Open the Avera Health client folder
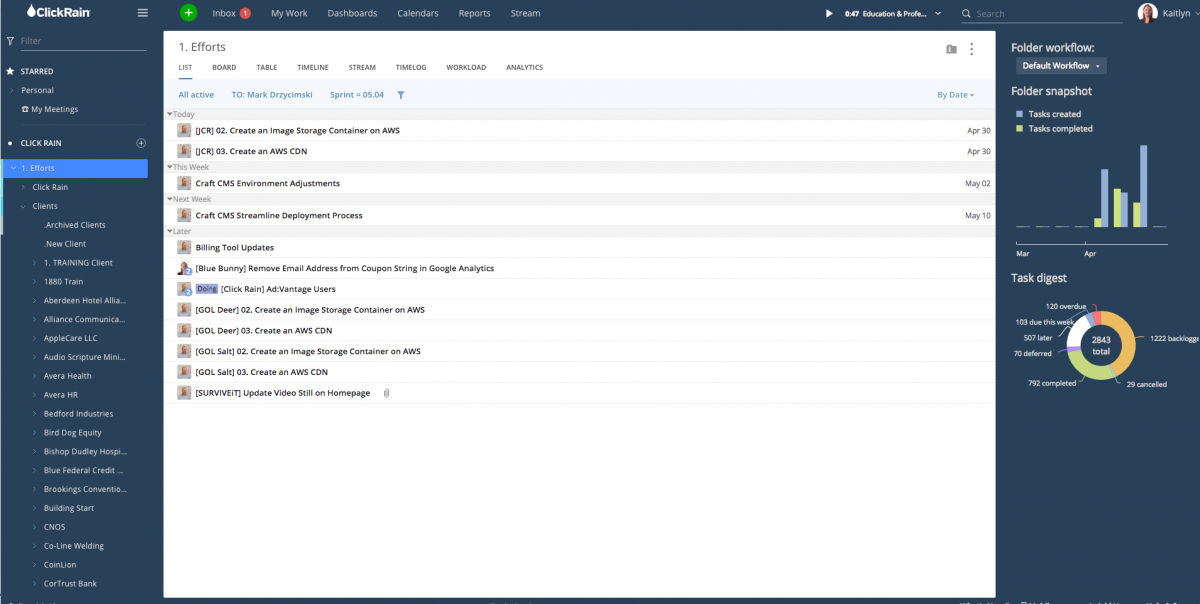The height and width of the screenshot is (604, 1200). [x=68, y=376]
